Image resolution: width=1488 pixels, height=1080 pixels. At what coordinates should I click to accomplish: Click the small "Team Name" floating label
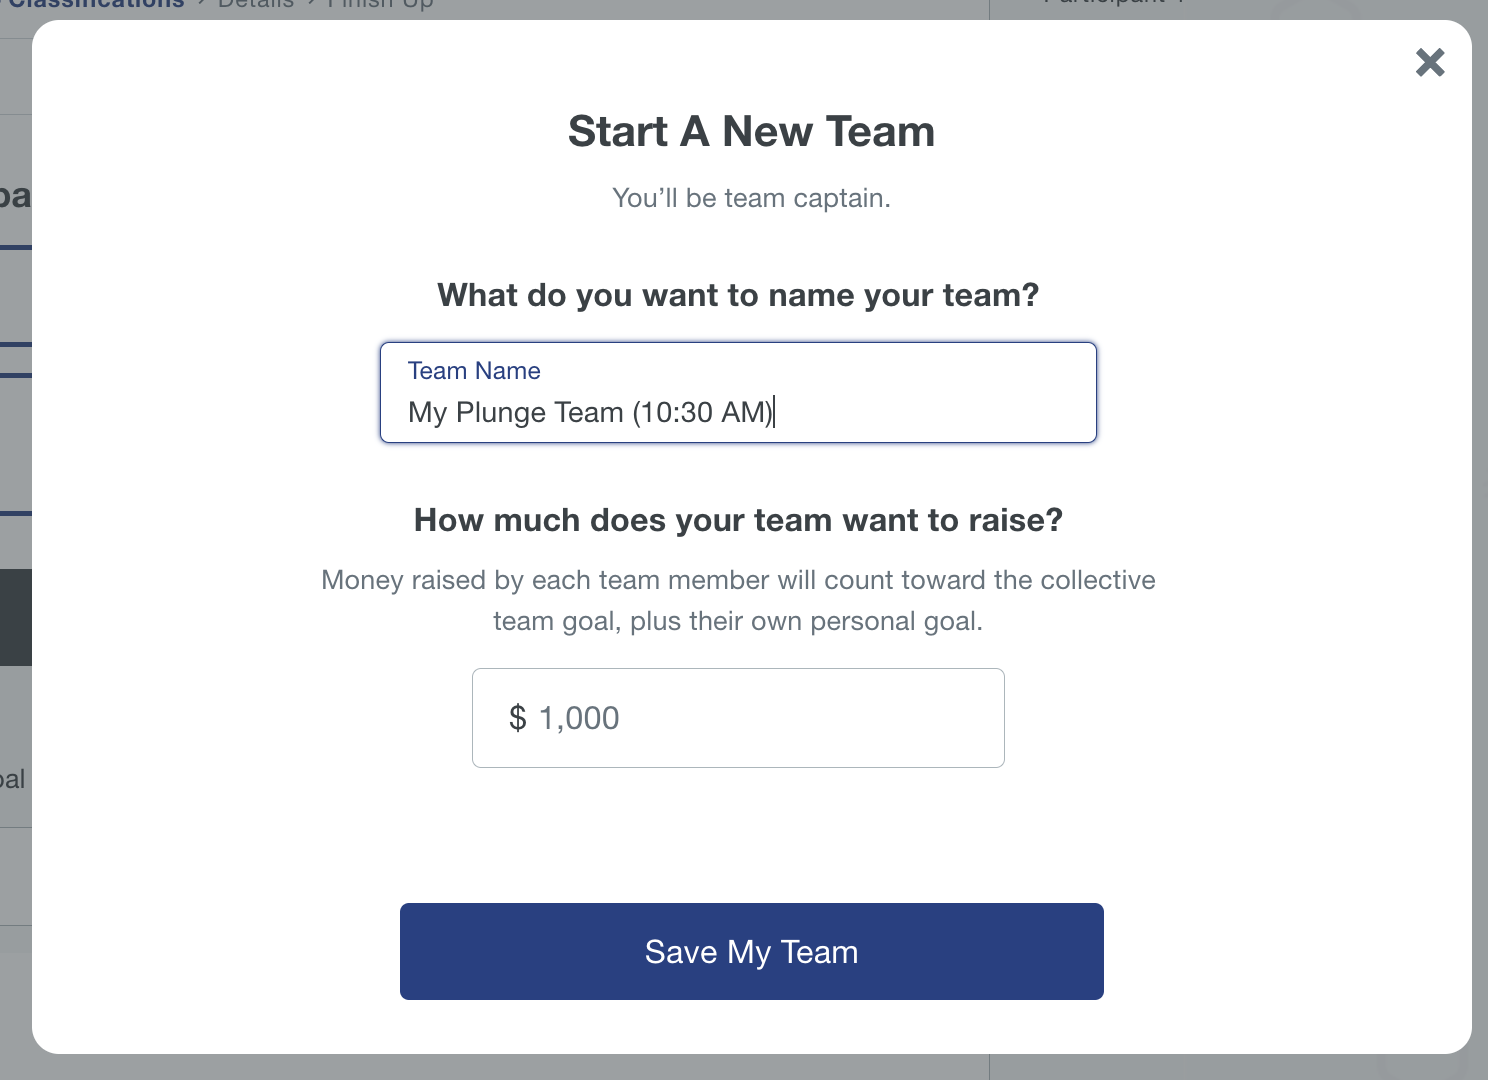[474, 371]
